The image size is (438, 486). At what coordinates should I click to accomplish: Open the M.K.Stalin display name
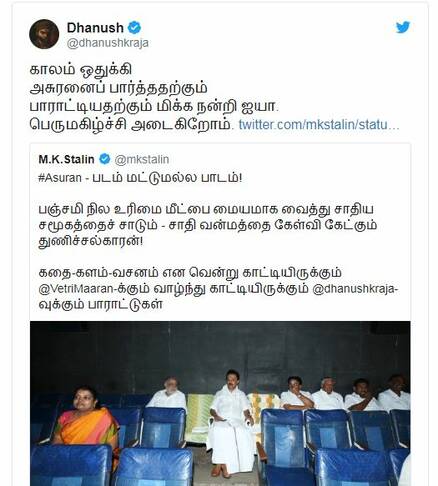[66, 159]
